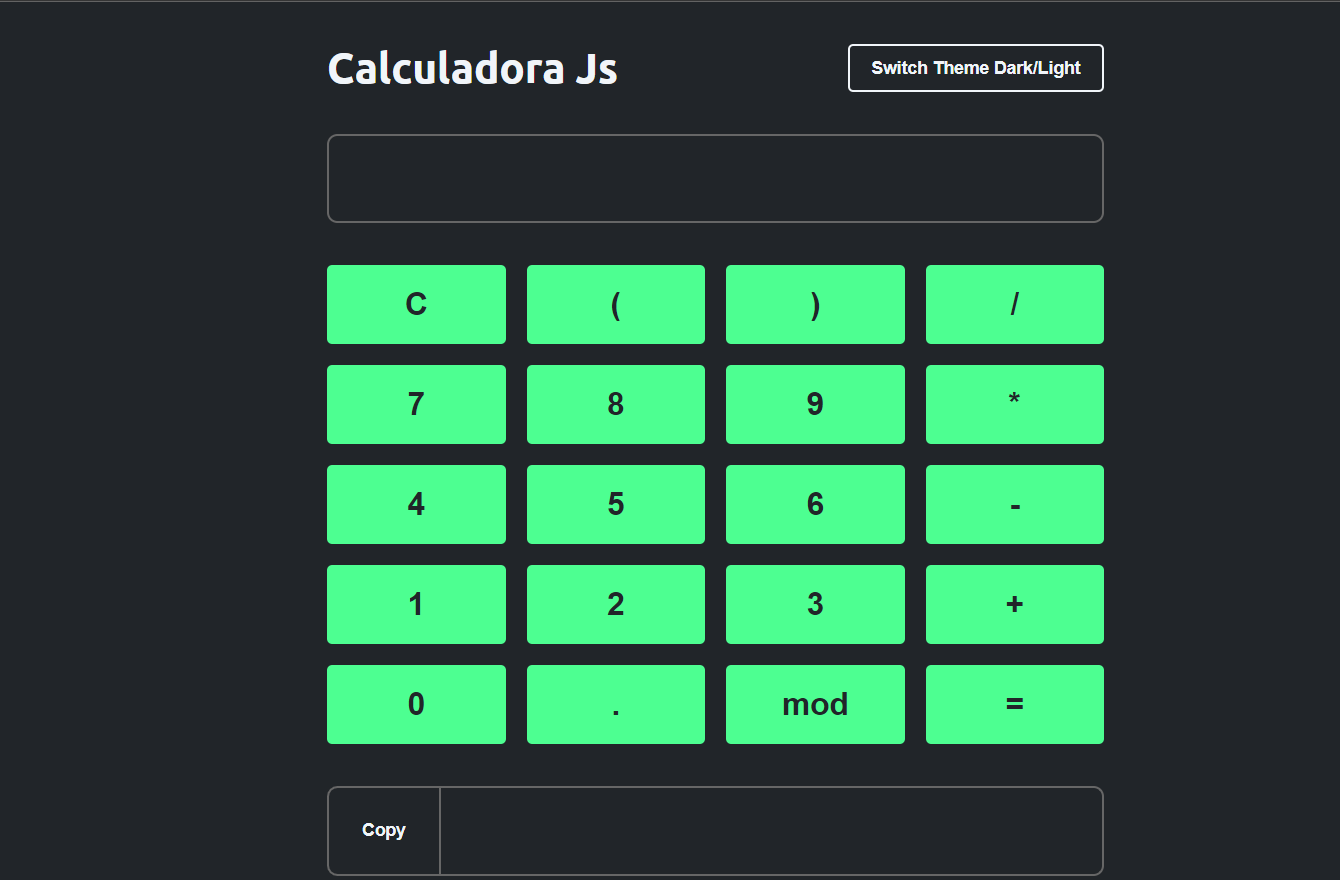Toggle the Dark/Light theme switch

click(x=975, y=68)
